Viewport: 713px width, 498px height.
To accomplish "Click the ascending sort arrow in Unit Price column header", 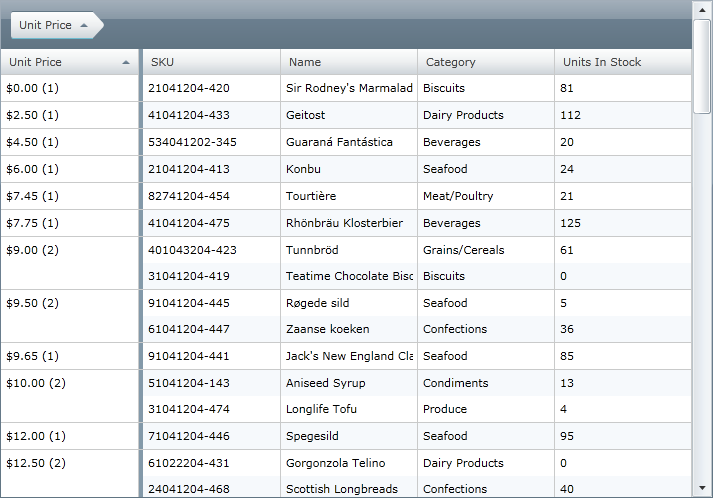I will (126, 62).
